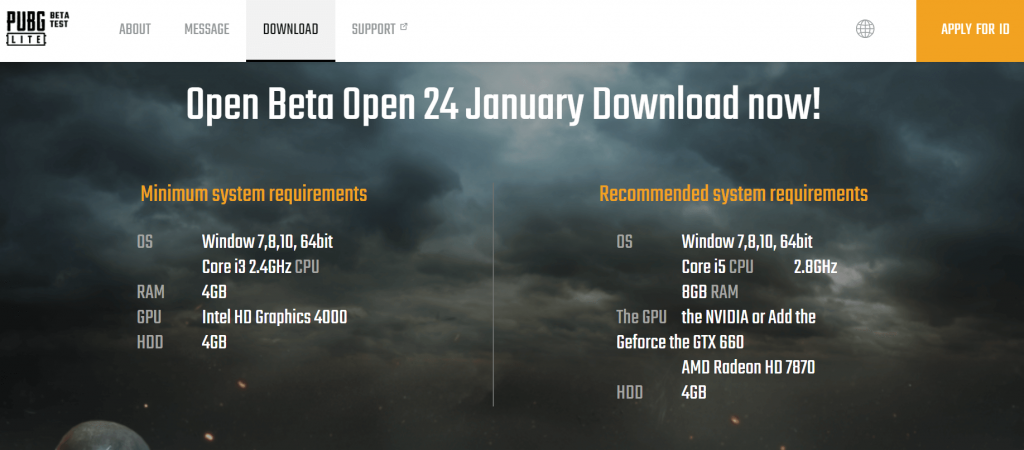Click the minimum OS Window 7,8,10, 64bit value
The image size is (1024, 450).
267,242
